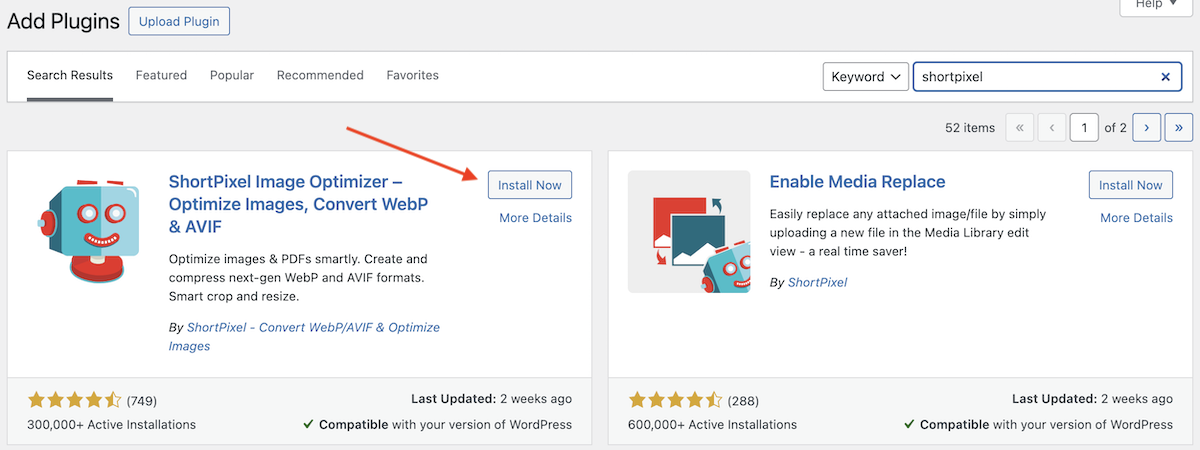
Task: Jump to the last results page arrow
Action: point(1179,128)
